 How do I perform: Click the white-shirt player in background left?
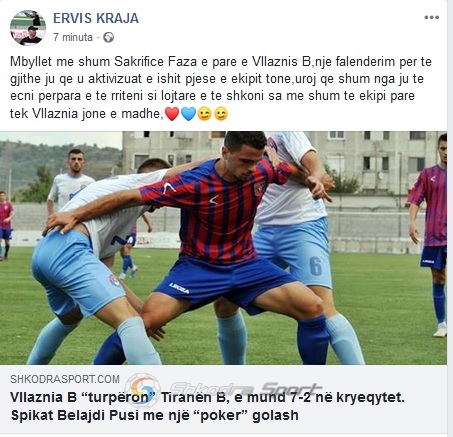pos(72,181)
